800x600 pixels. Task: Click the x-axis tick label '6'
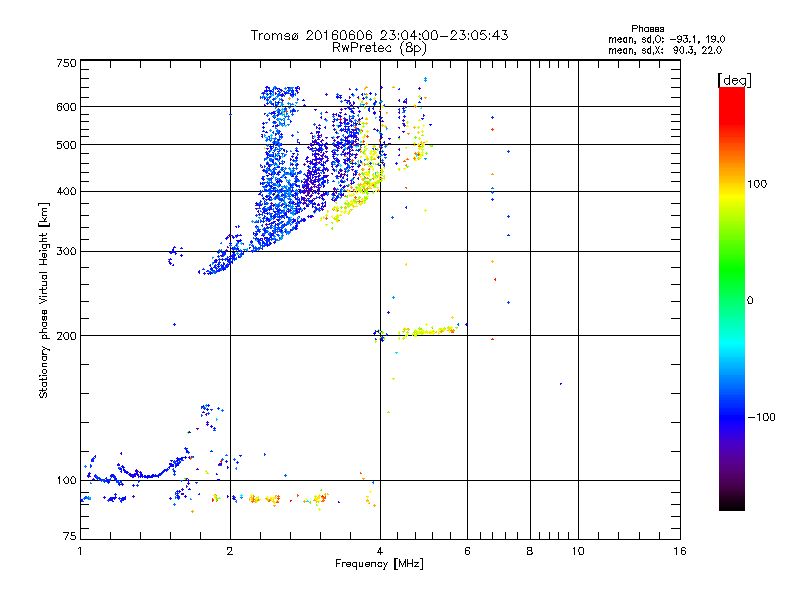click(x=467, y=551)
